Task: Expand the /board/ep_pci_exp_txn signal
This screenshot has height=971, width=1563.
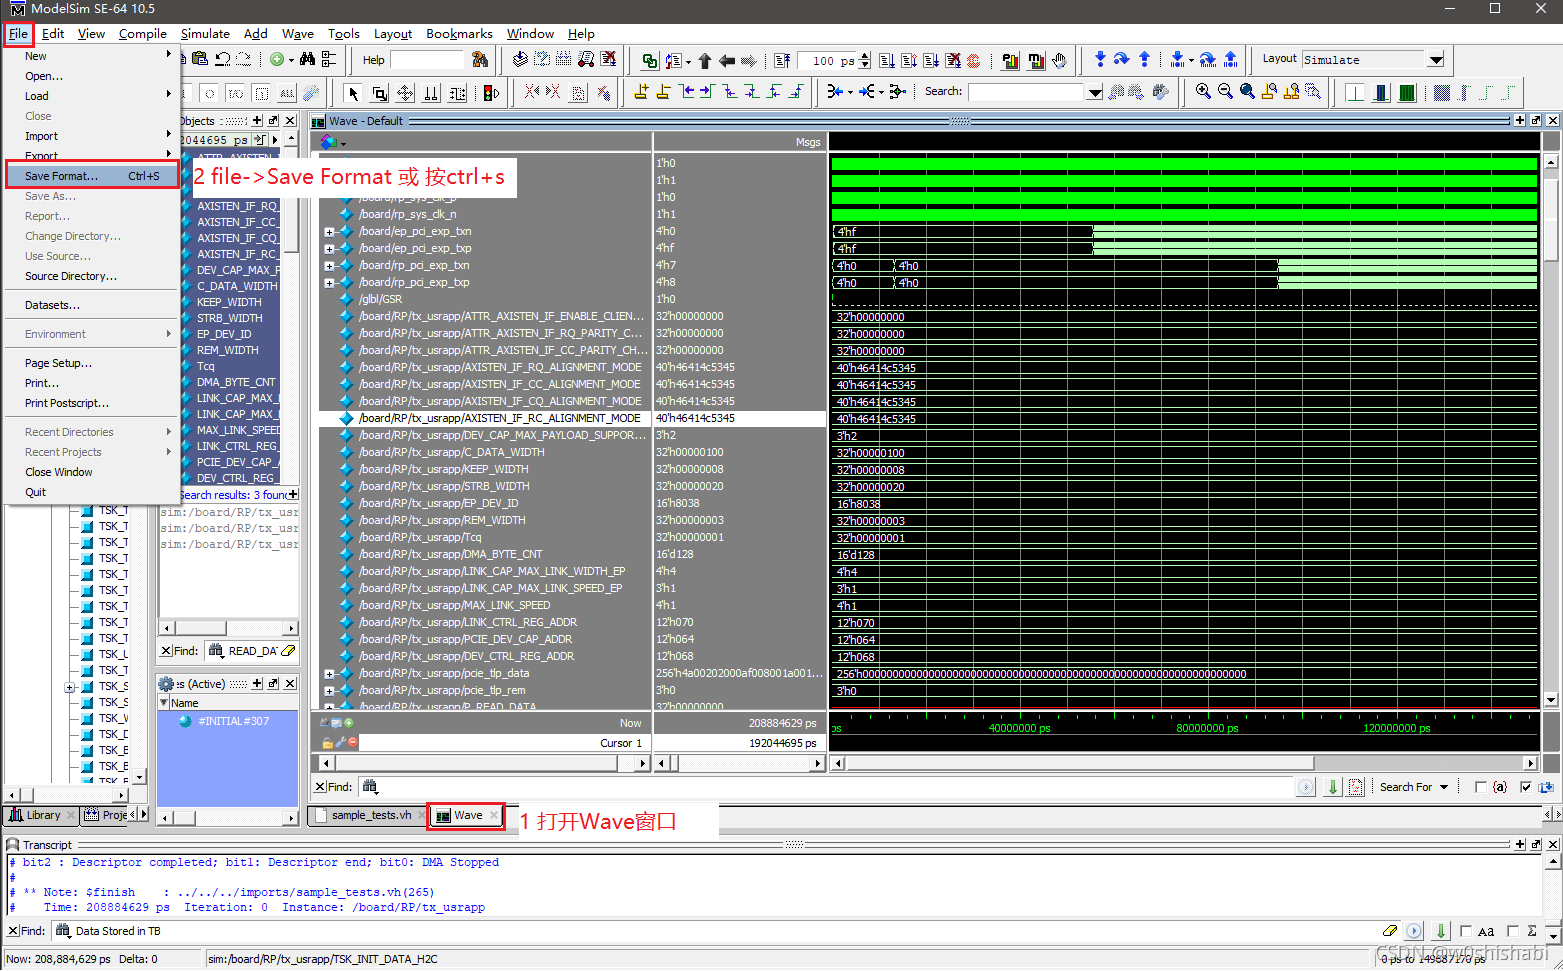Action: click(x=329, y=232)
